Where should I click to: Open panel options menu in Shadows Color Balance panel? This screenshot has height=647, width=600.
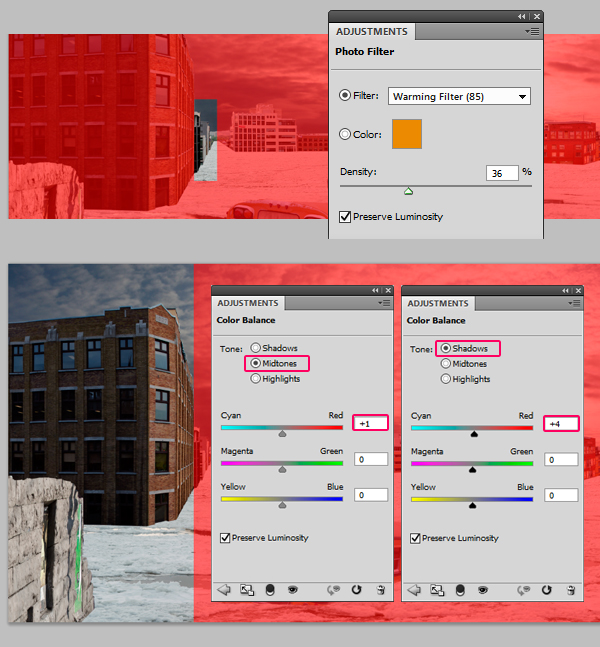tap(574, 303)
